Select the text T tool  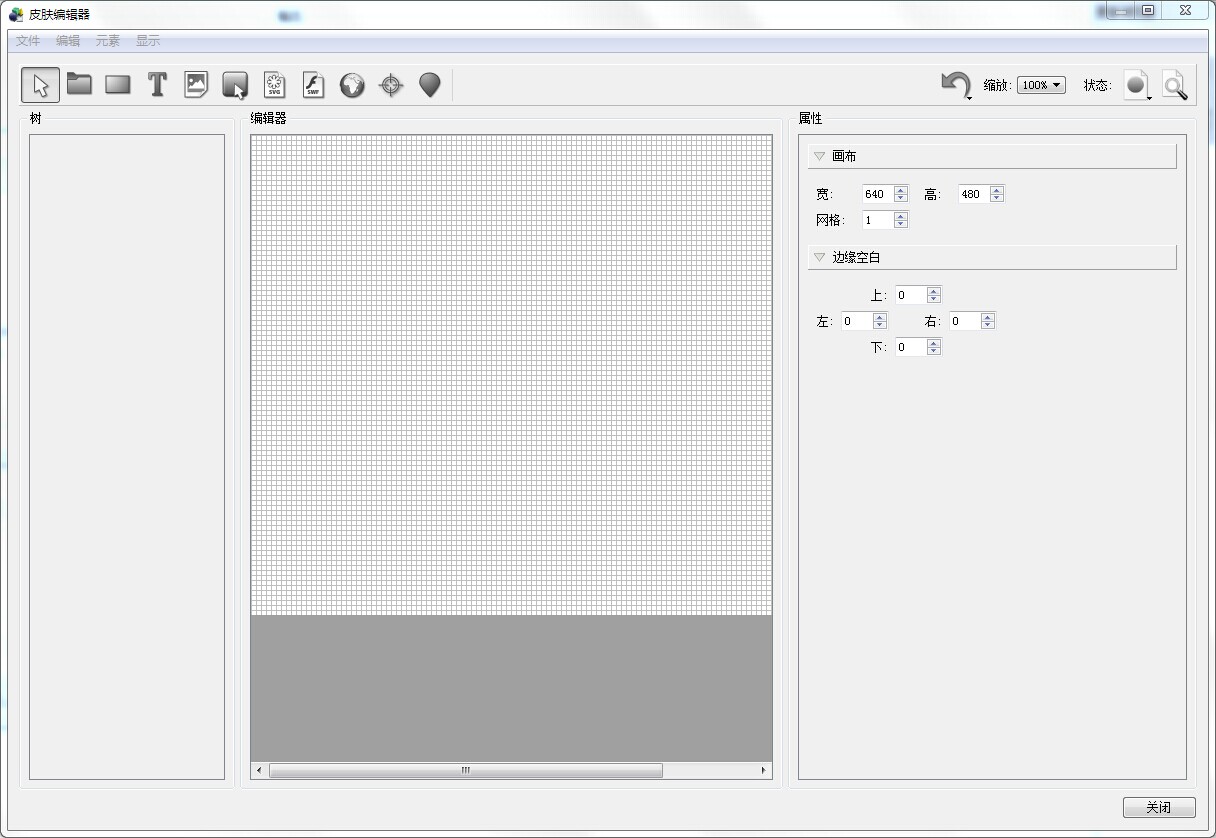[x=157, y=85]
